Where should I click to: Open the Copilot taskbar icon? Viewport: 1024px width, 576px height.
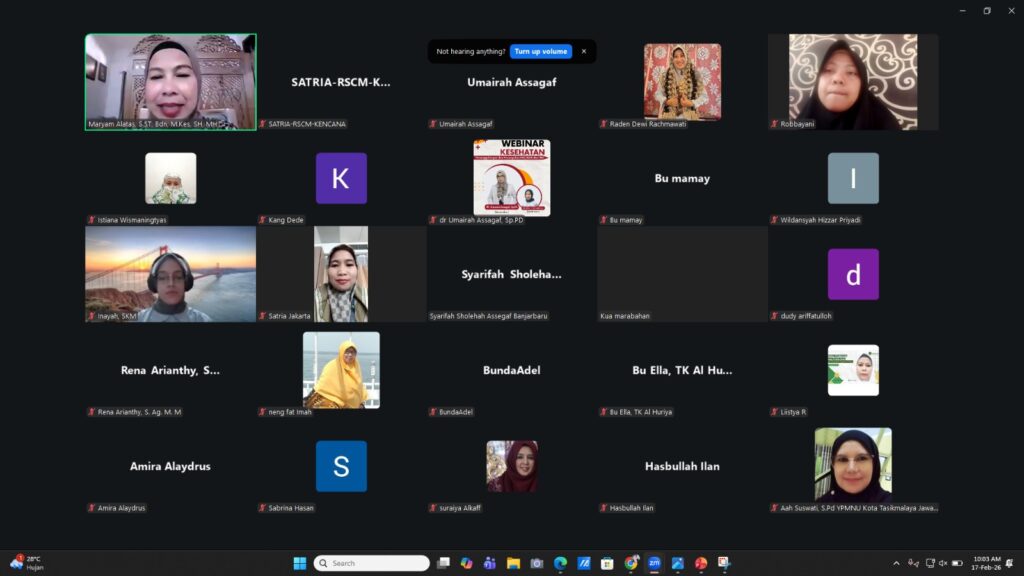click(x=466, y=563)
